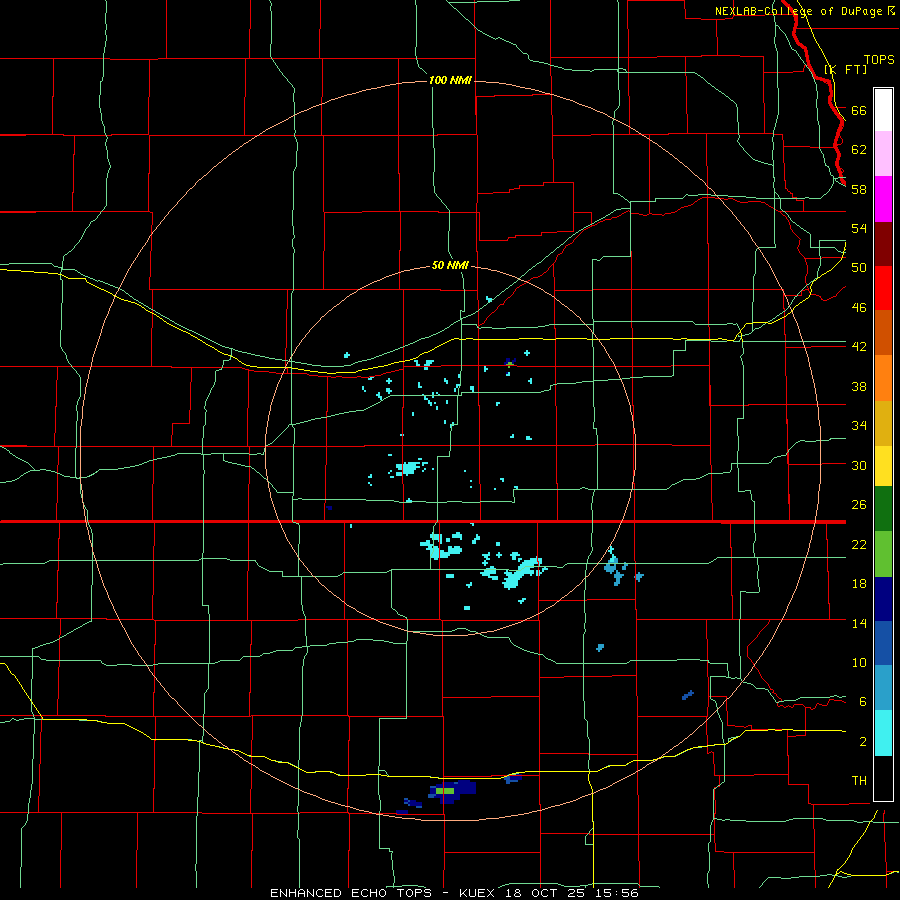Click the black TH legend band
This screenshot has width=900, height=900.
click(x=883, y=778)
